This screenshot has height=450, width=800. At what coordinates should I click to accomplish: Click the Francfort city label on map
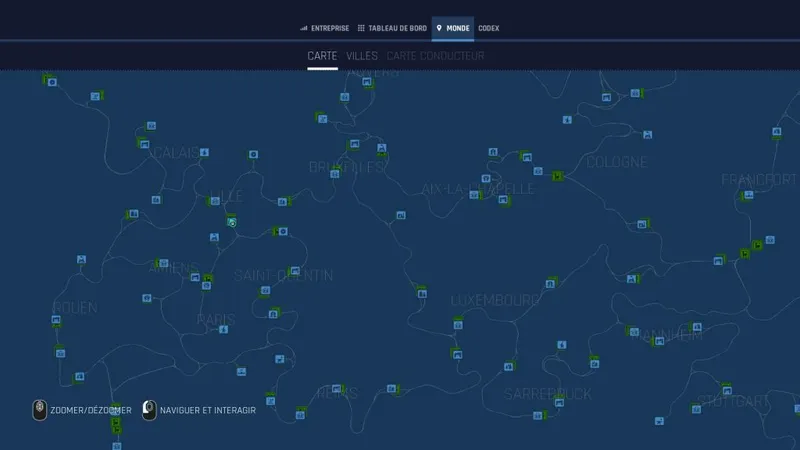tap(760, 180)
